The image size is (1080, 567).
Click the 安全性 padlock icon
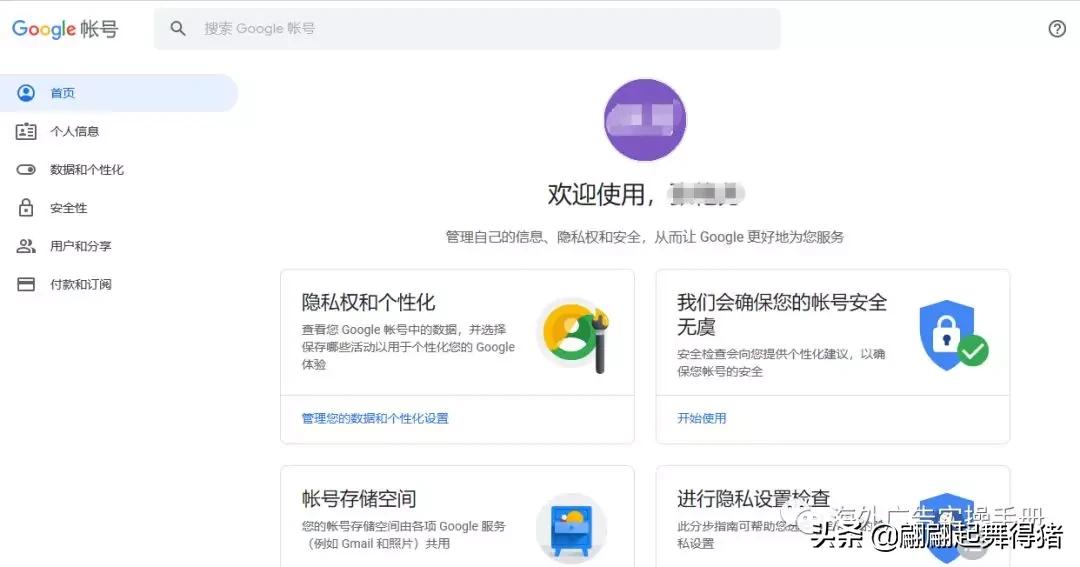click(x=26, y=207)
